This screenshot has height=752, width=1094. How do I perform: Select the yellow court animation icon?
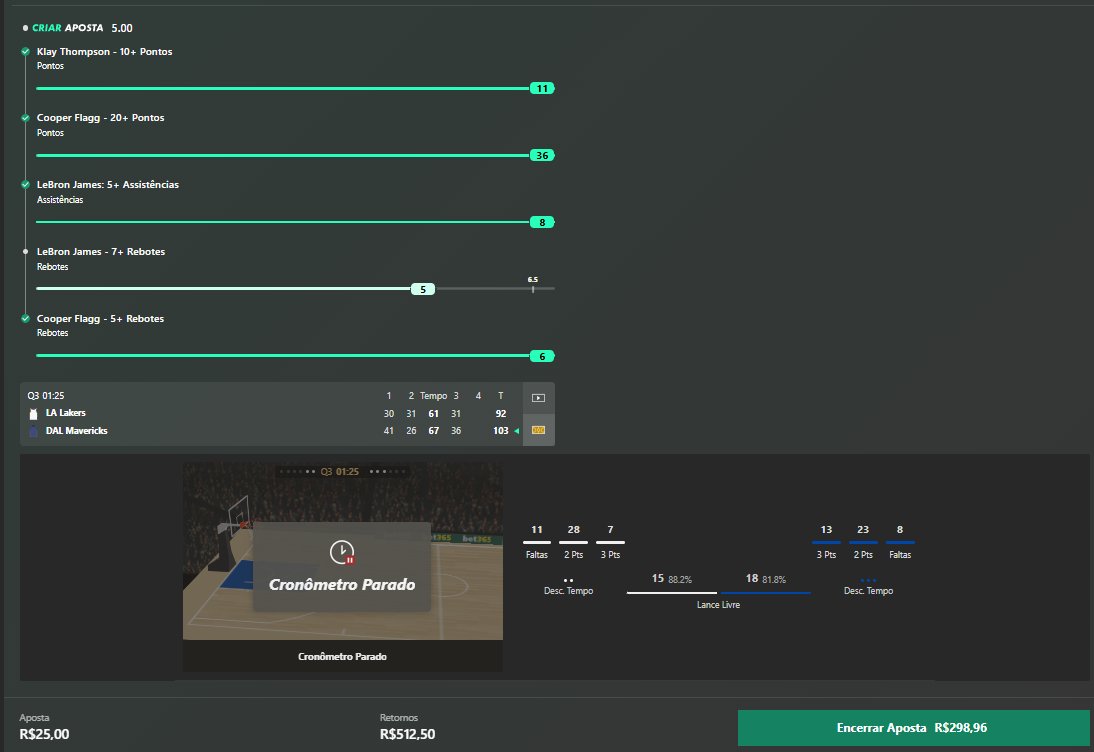point(538,430)
